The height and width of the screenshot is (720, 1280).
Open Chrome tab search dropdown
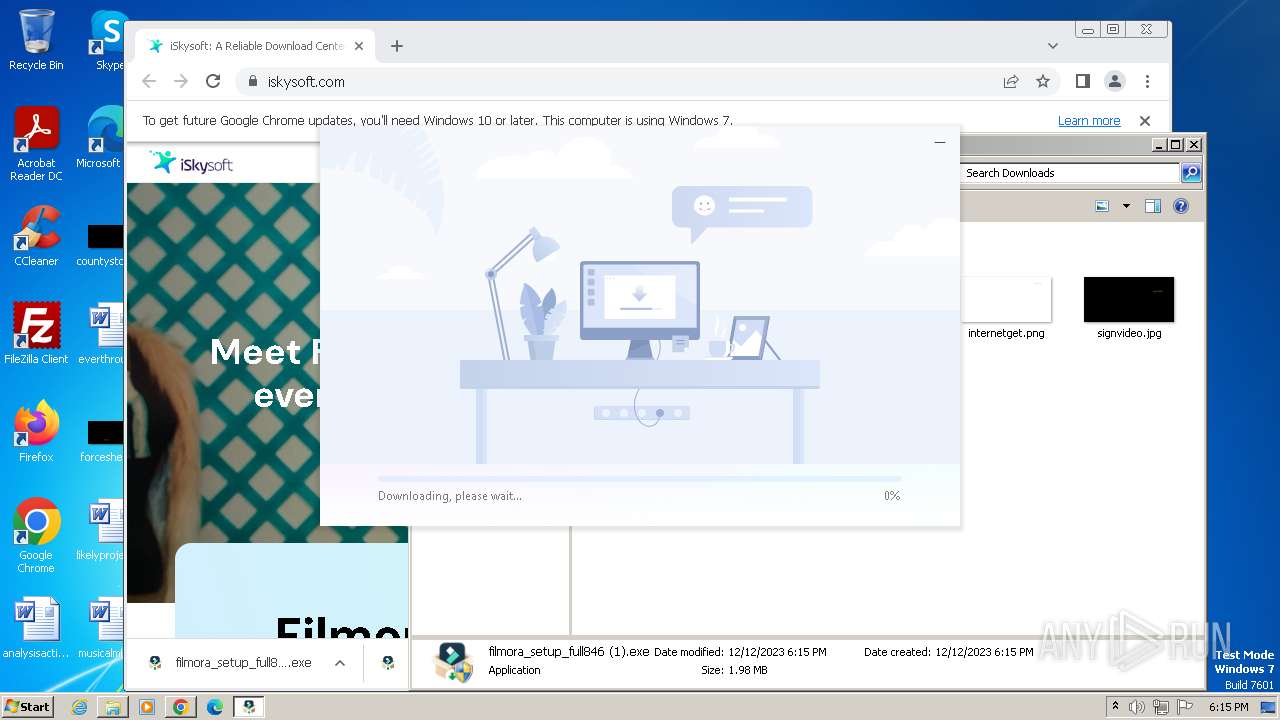pyautogui.click(x=1052, y=46)
